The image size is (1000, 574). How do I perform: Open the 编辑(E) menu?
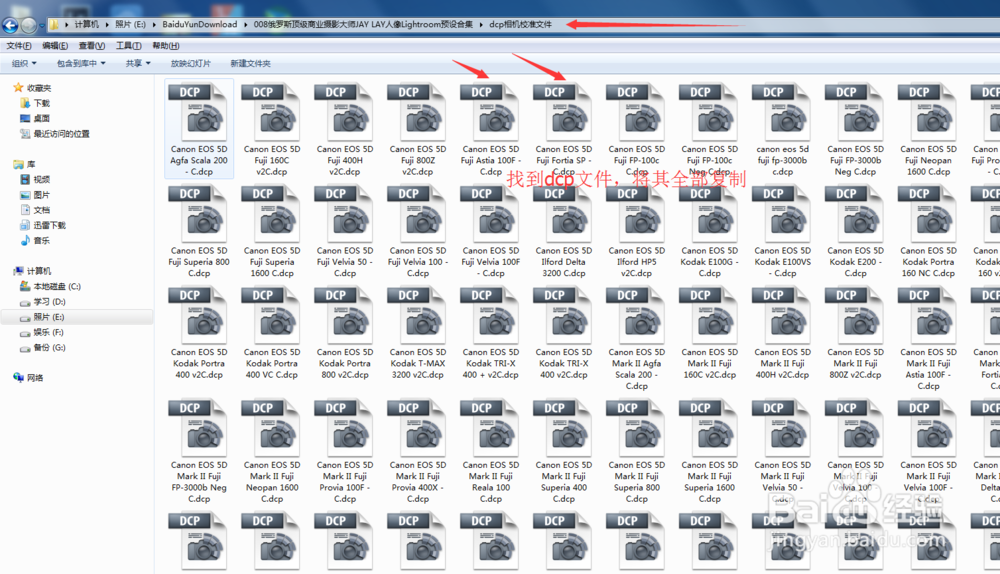(55, 46)
